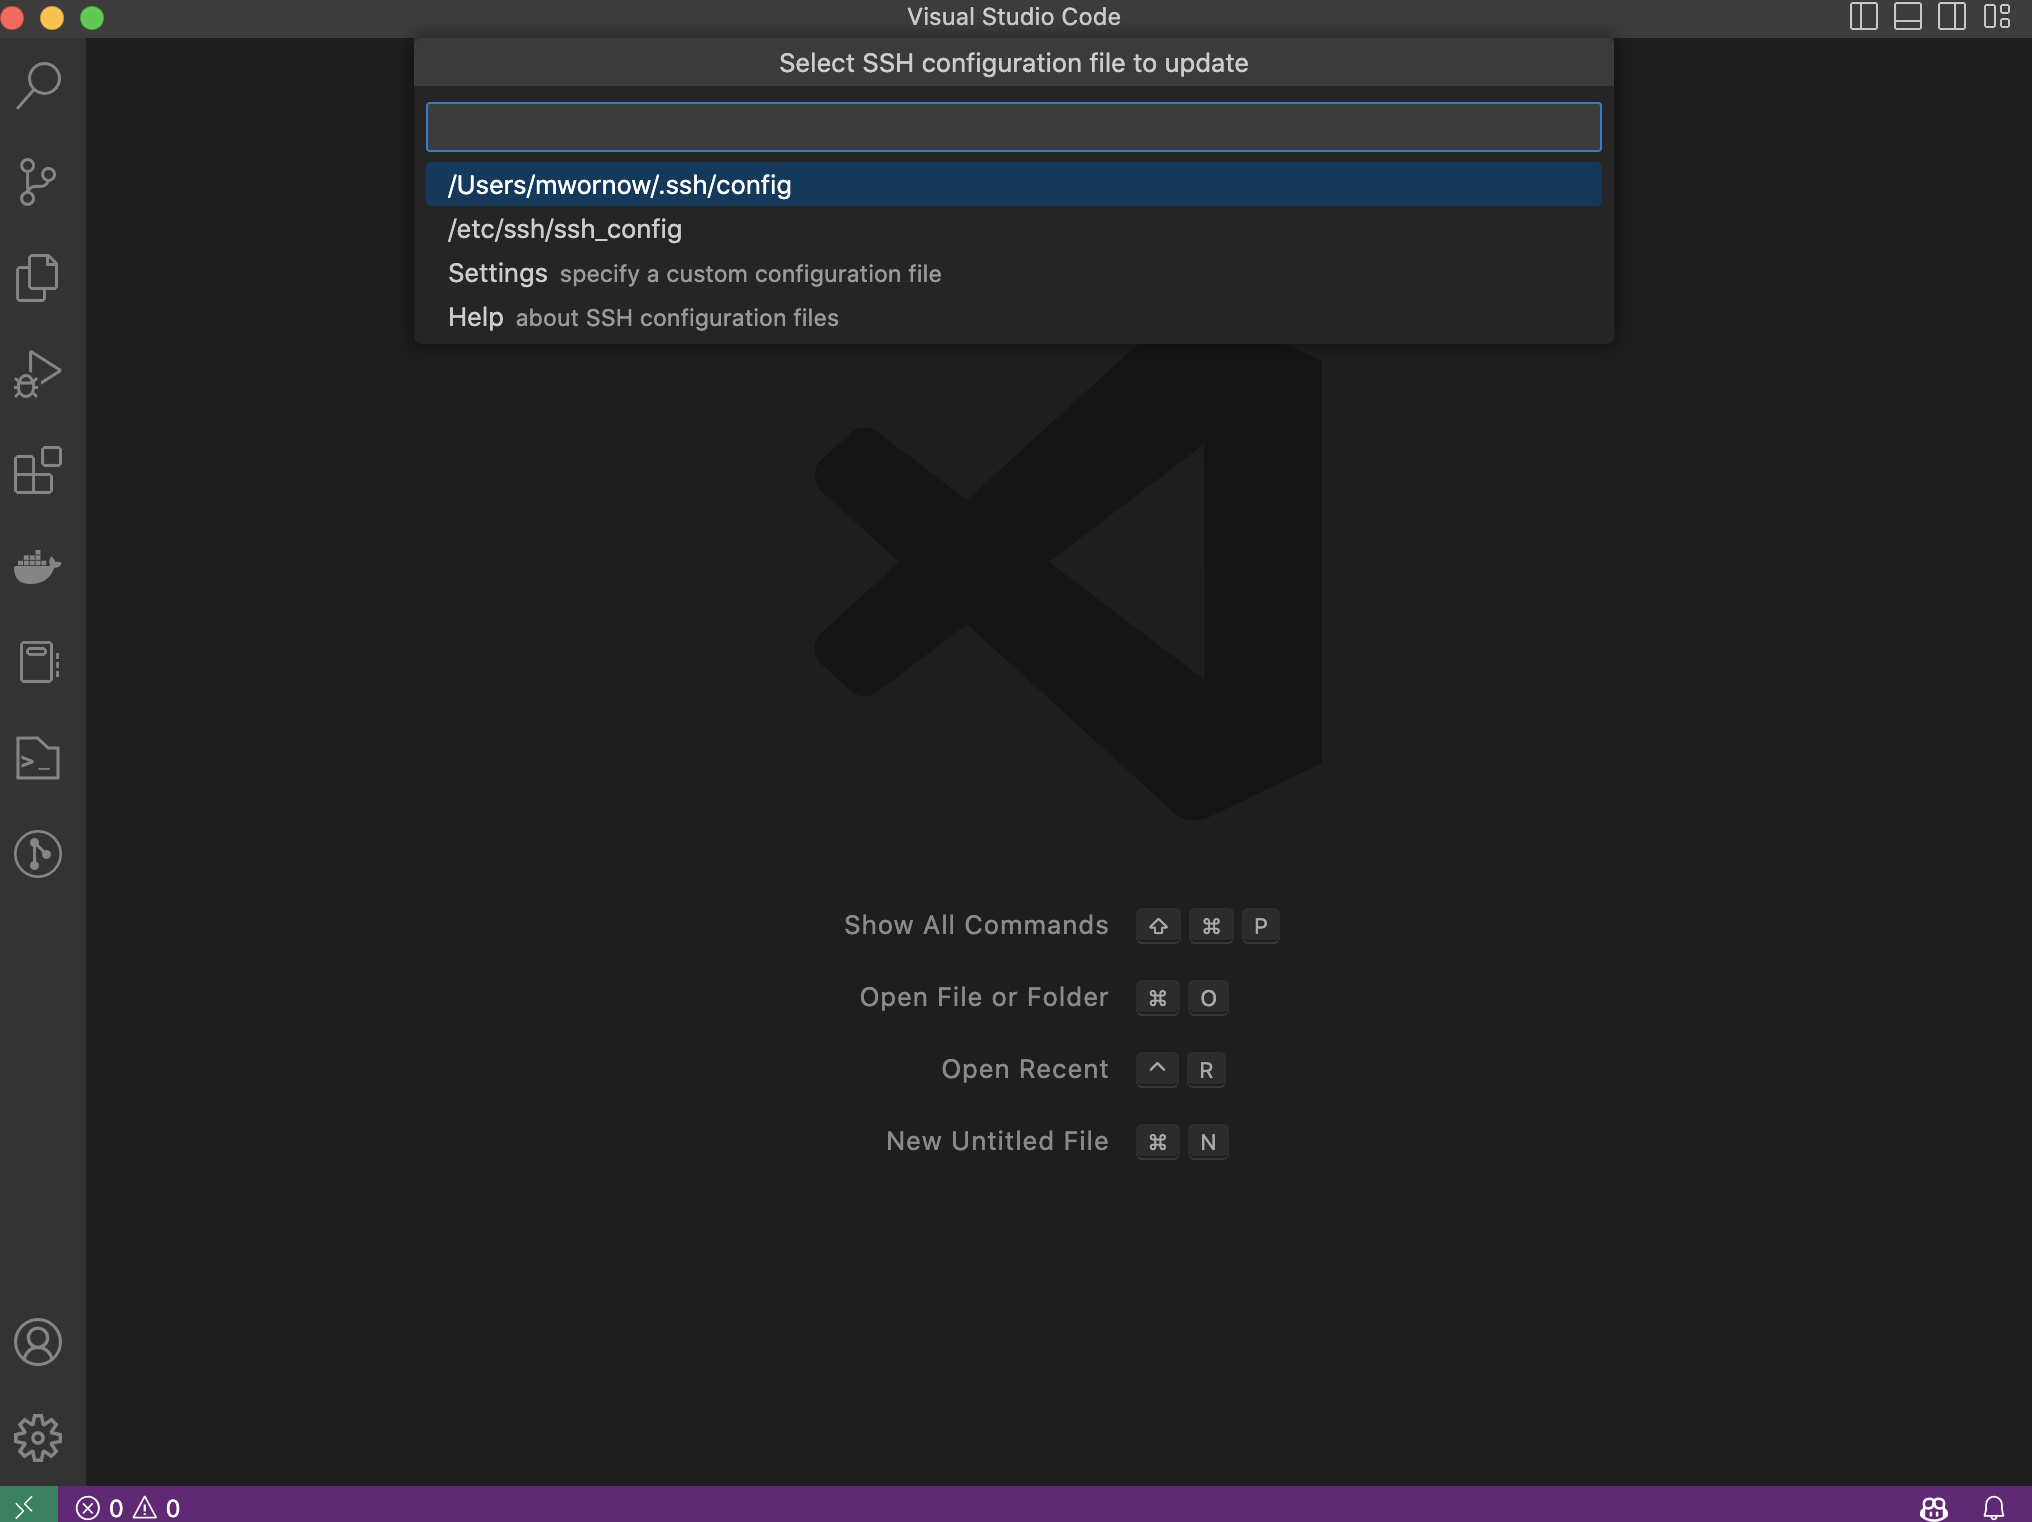Open the Docker view
This screenshot has height=1522, width=2032.
click(38, 566)
